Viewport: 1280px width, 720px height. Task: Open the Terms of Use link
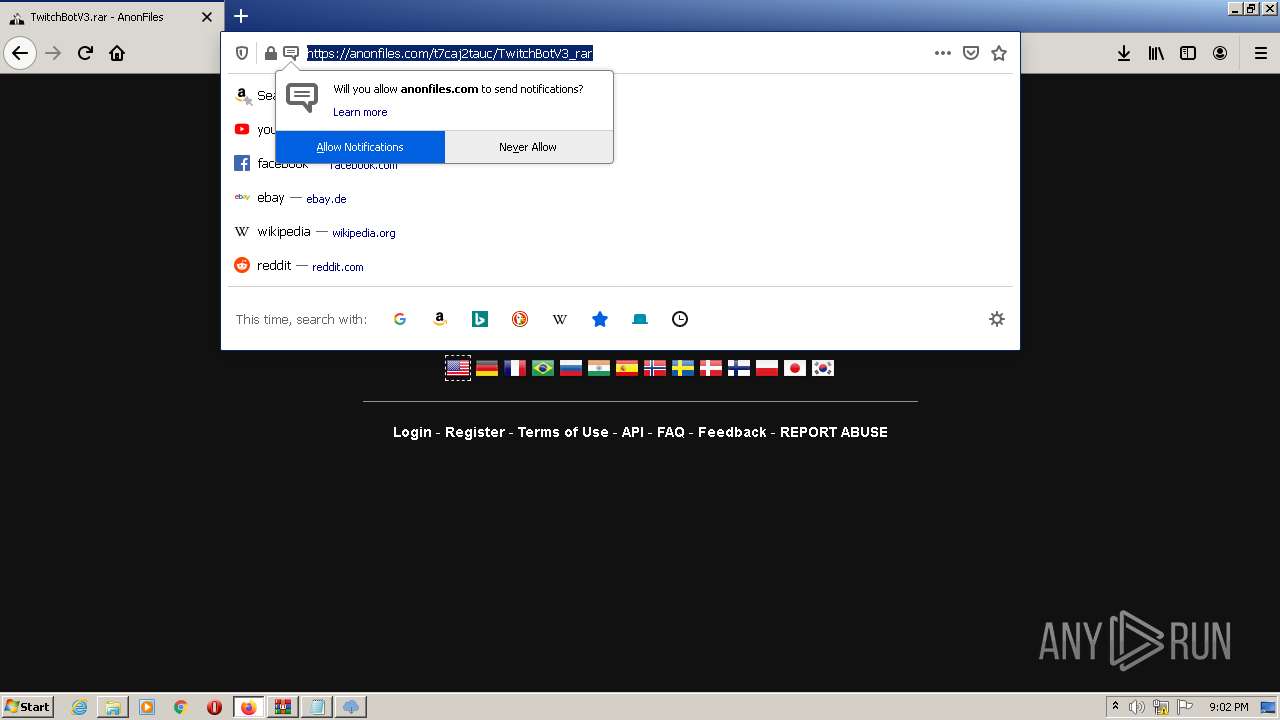(563, 432)
